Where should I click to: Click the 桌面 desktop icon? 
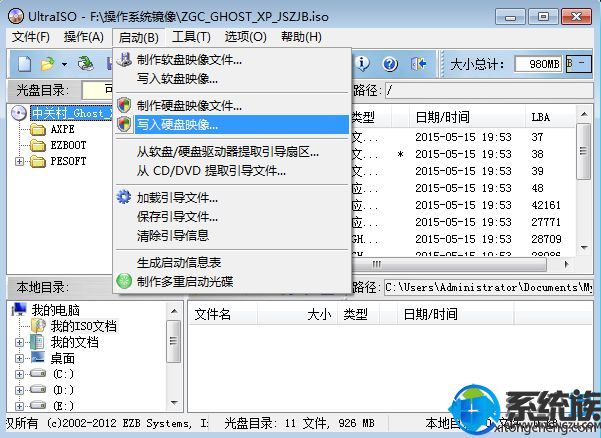[38, 358]
